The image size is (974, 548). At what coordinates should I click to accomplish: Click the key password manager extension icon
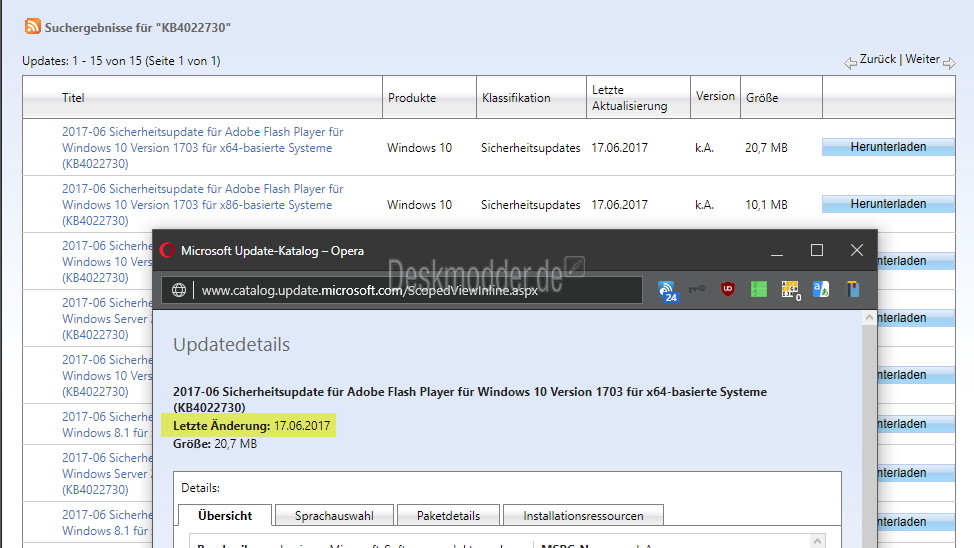click(697, 289)
